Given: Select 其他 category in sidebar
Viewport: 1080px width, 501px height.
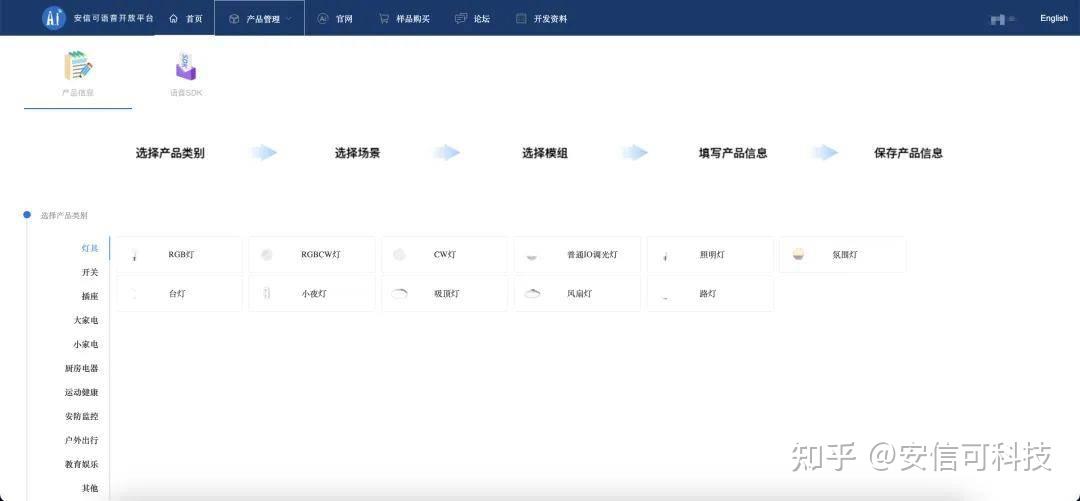Looking at the screenshot, I should pos(90,488).
